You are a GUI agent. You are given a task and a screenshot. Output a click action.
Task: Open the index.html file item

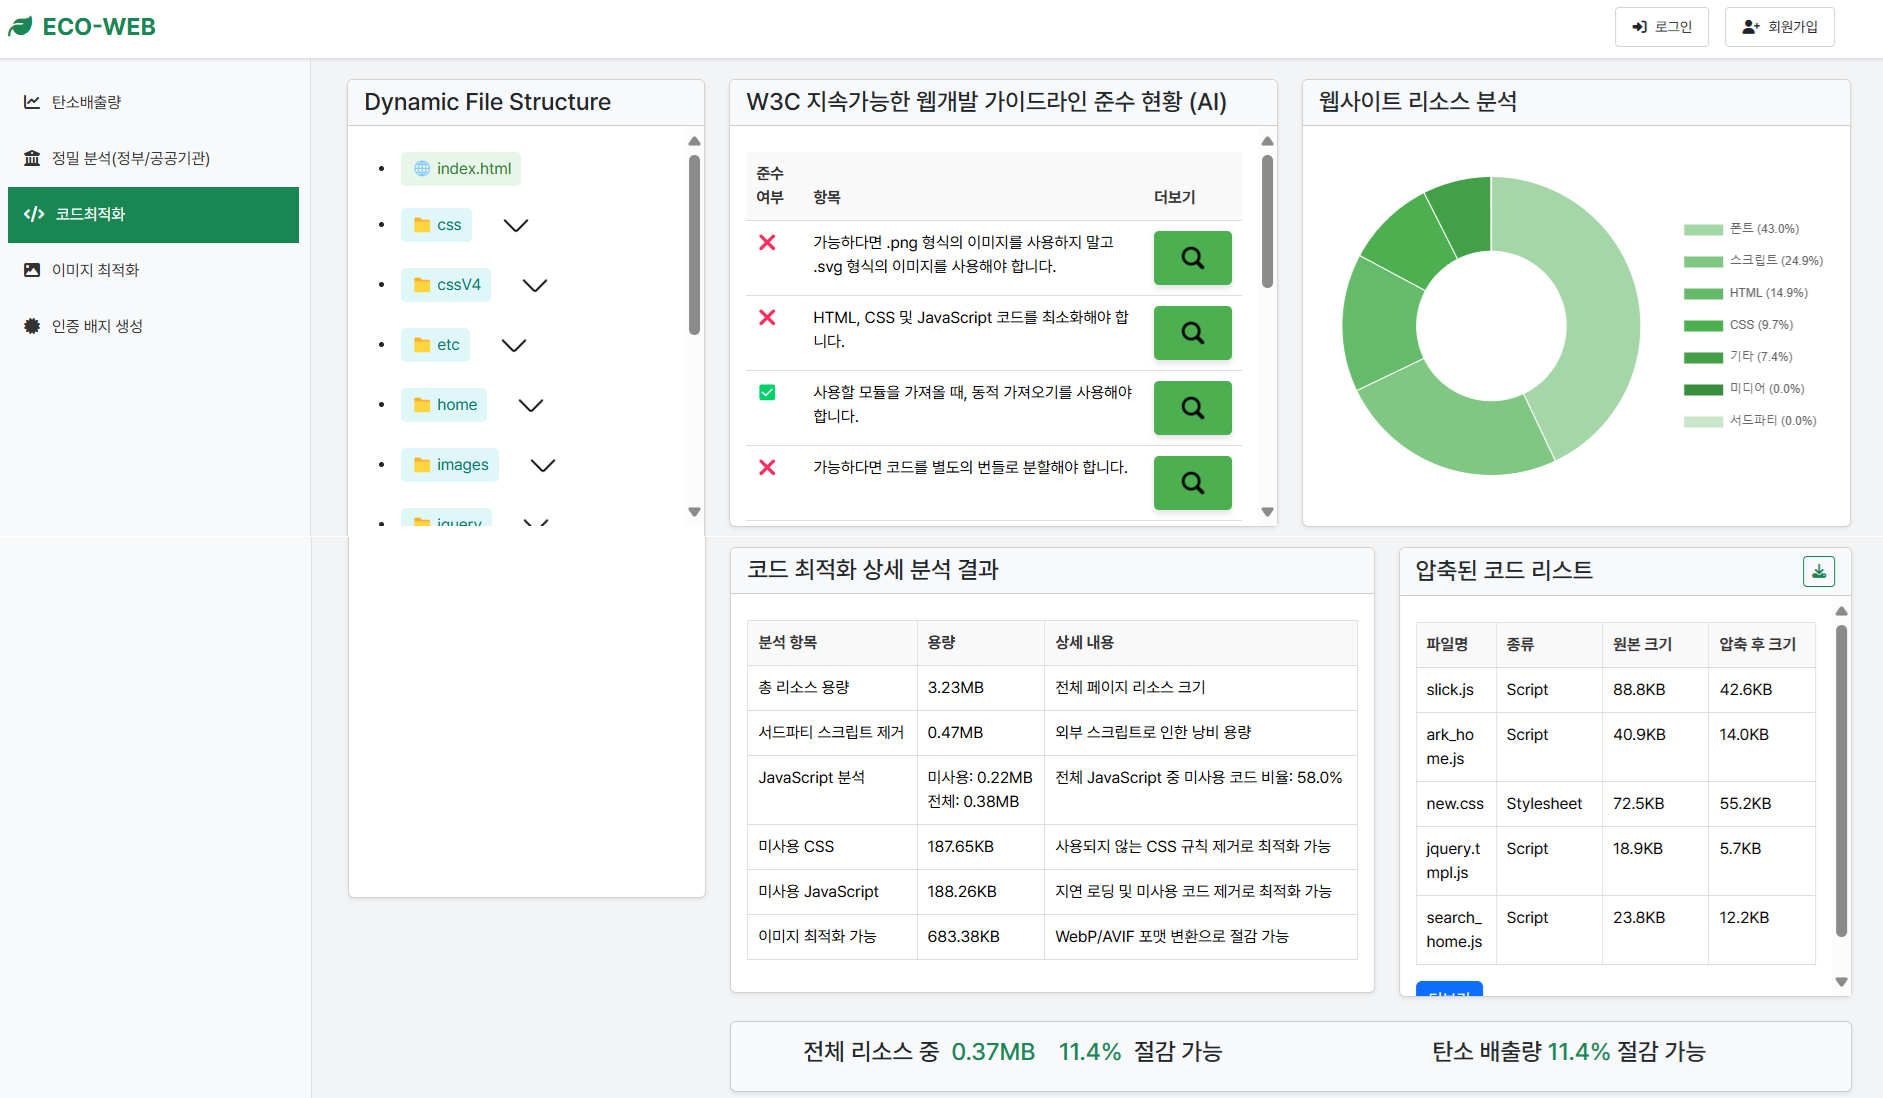coord(461,169)
